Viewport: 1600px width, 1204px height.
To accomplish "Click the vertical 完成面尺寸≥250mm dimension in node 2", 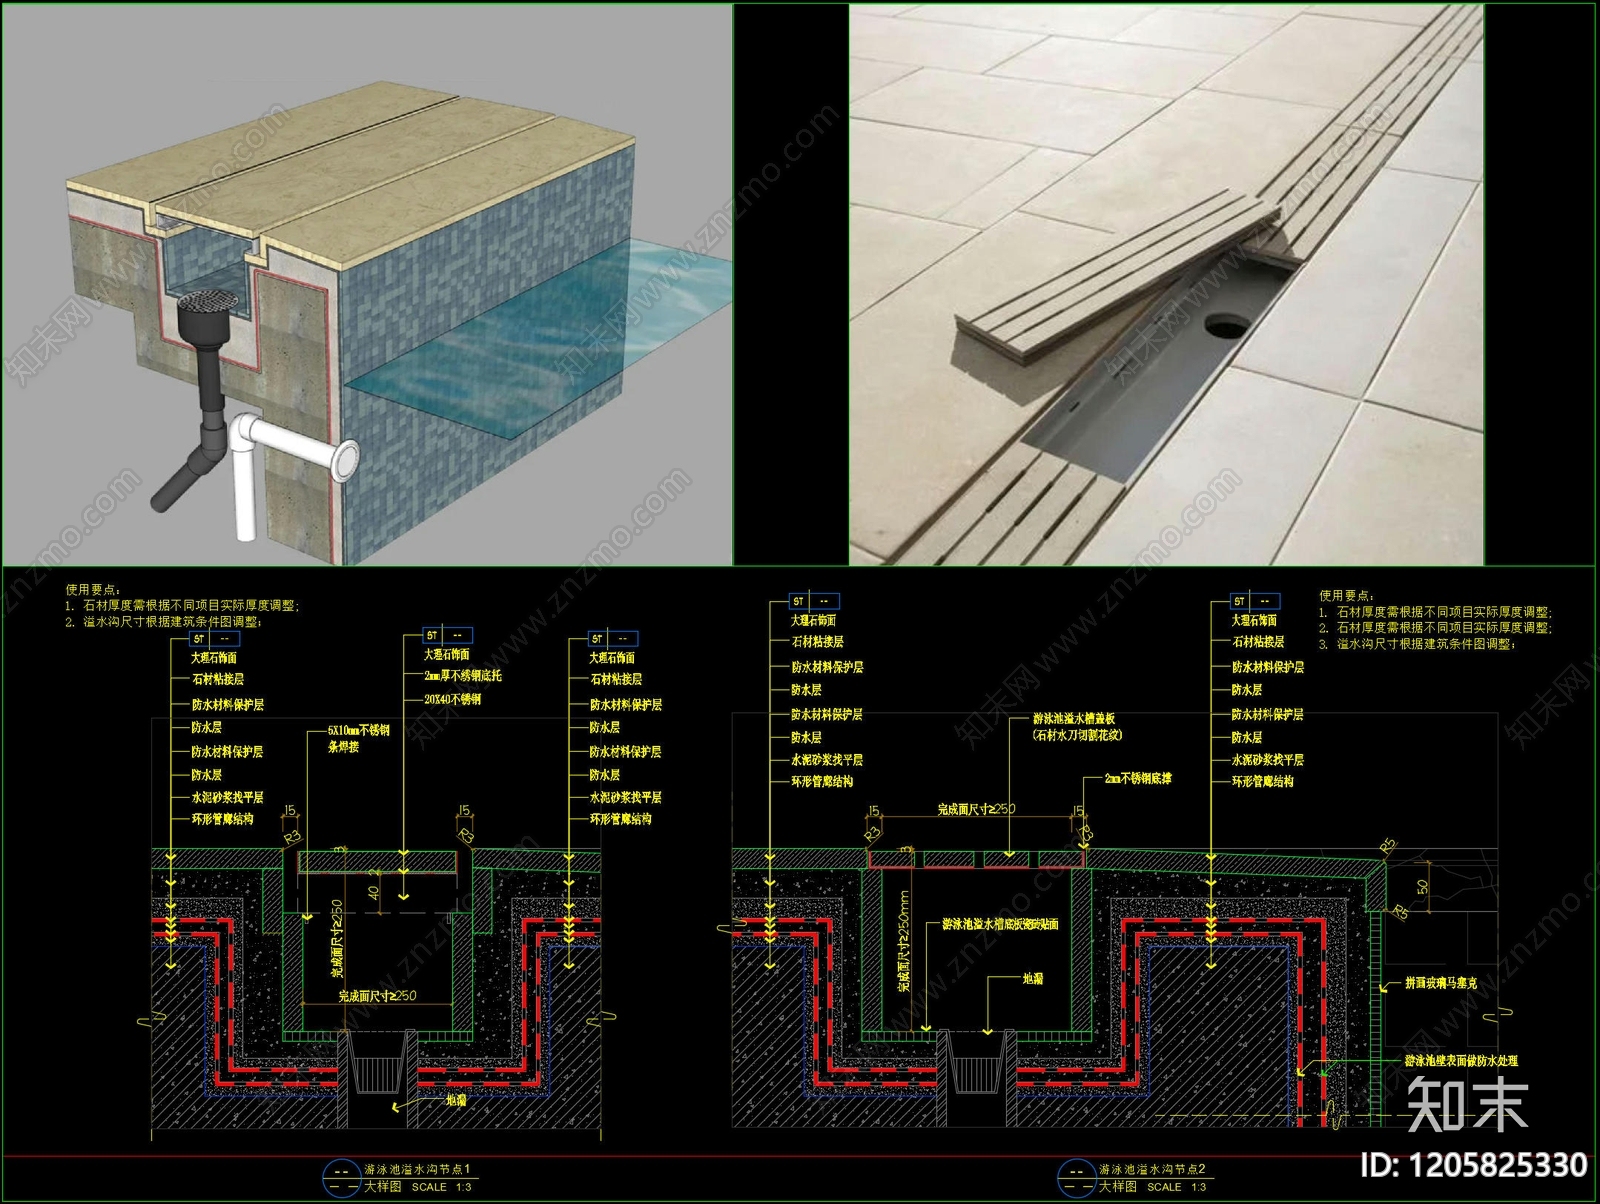I will click(x=904, y=941).
